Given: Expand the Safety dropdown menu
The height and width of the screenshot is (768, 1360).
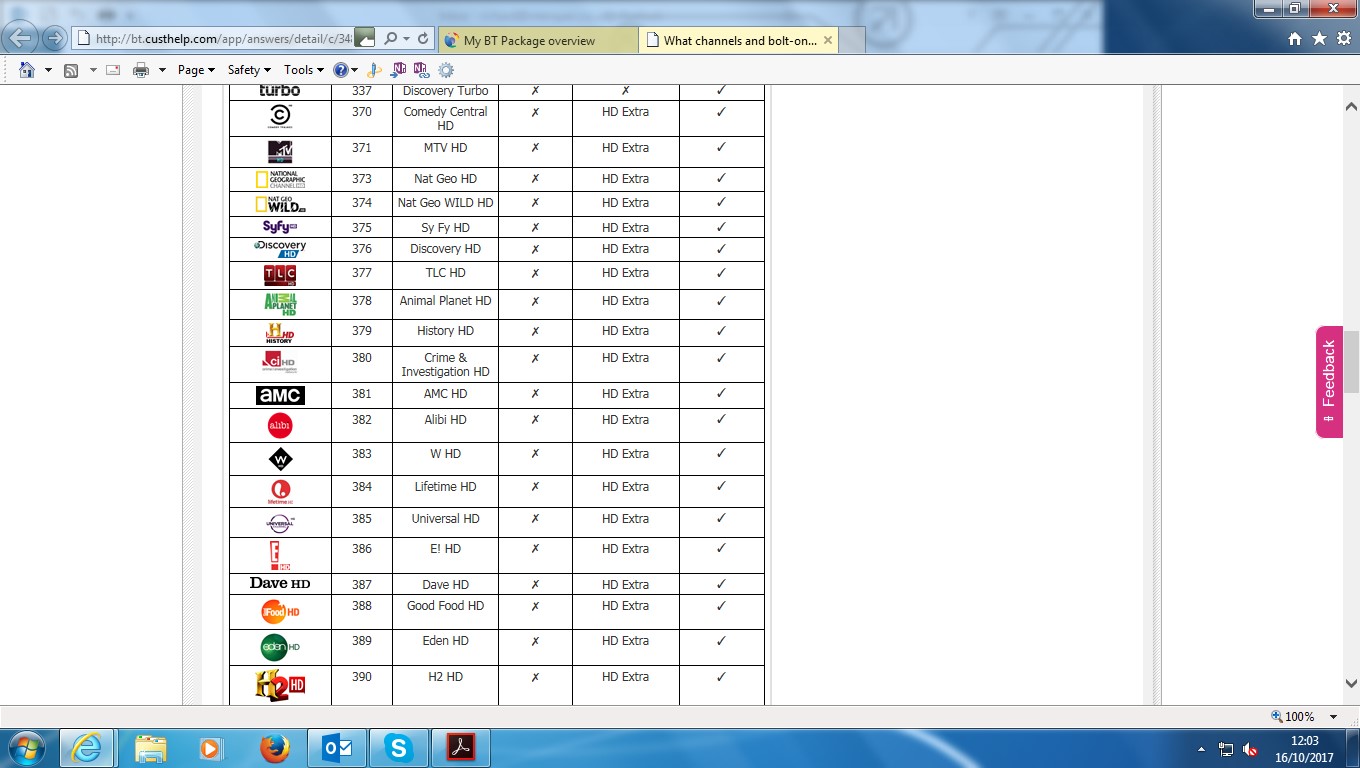Looking at the screenshot, I should point(249,70).
